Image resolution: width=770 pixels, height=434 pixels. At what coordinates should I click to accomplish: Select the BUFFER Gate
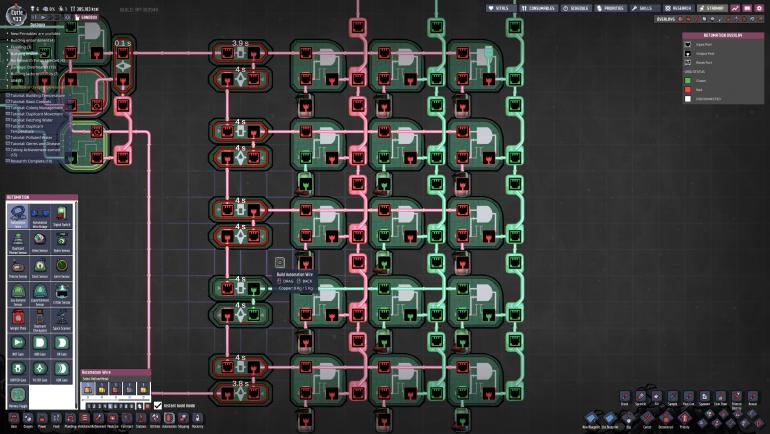coord(18,371)
